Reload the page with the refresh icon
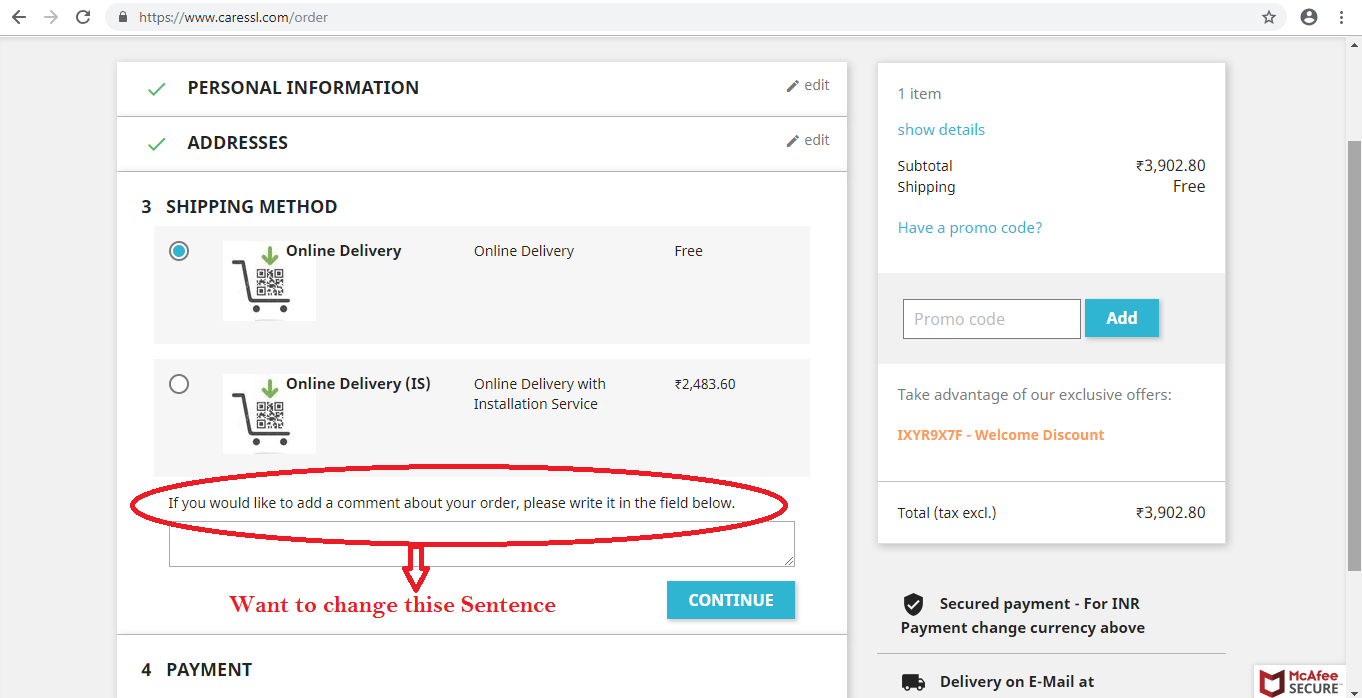Image resolution: width=1362 pixels, height=698 pixels. click(x=83, y=17)
